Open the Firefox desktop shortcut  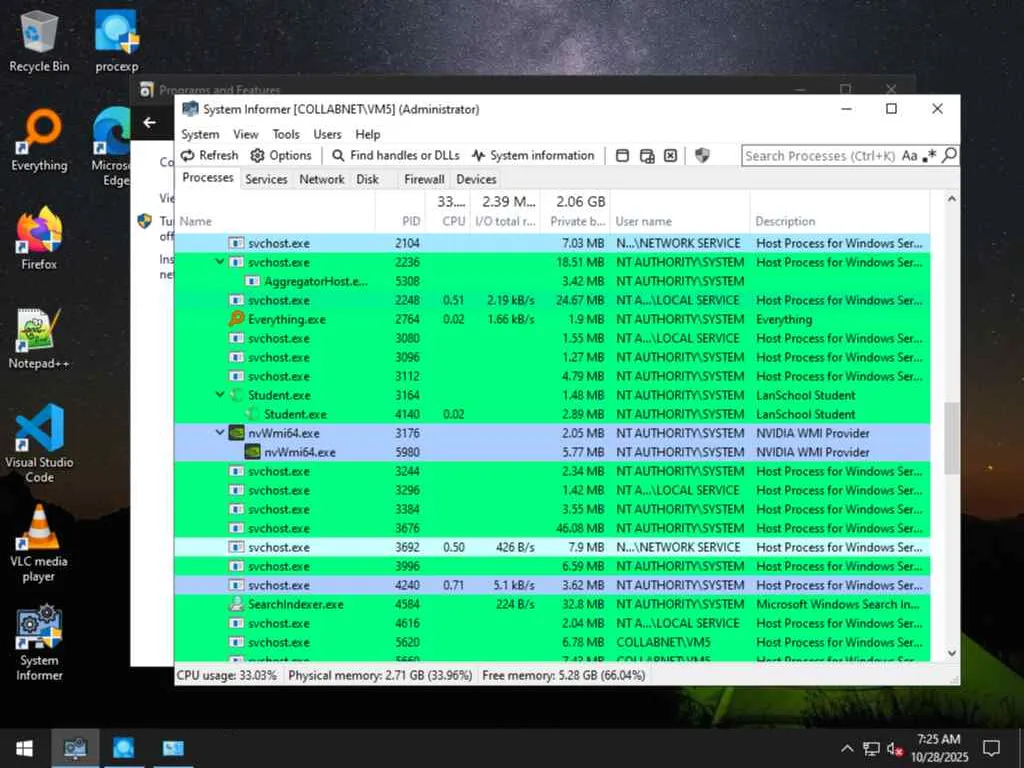click(39, 238)
